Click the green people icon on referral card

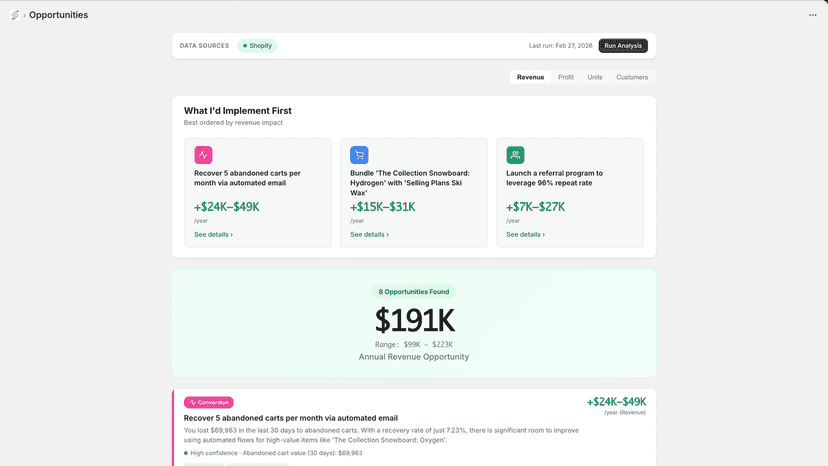pyautogui.click(x=515, y=155)
